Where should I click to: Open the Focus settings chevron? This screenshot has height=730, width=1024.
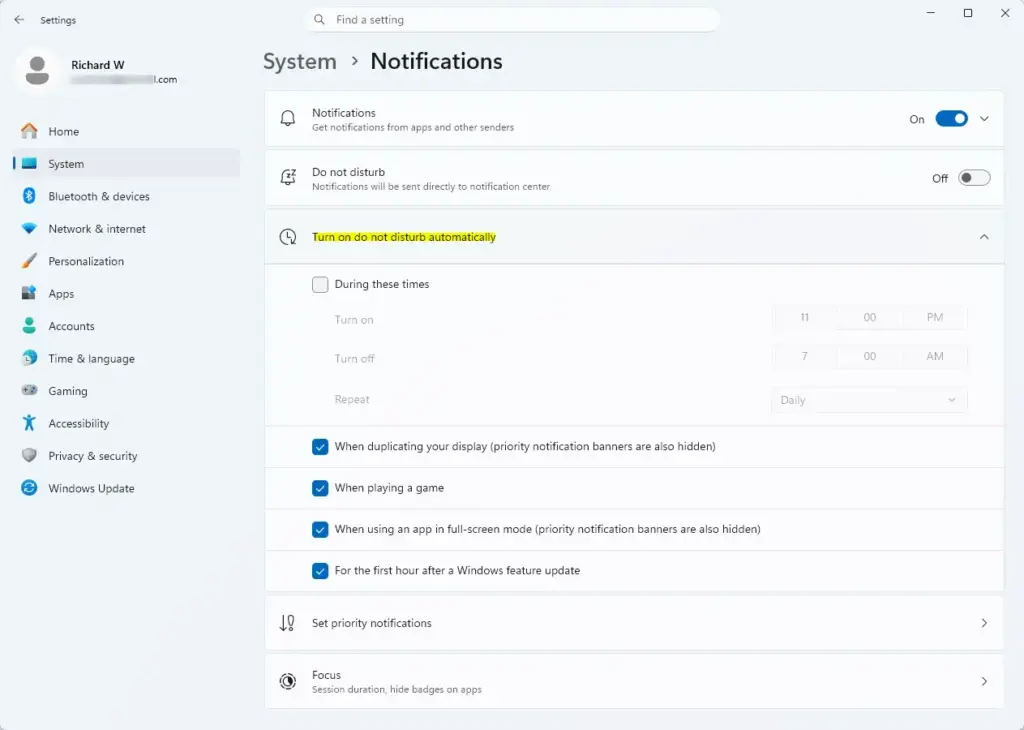pos(984,682)
